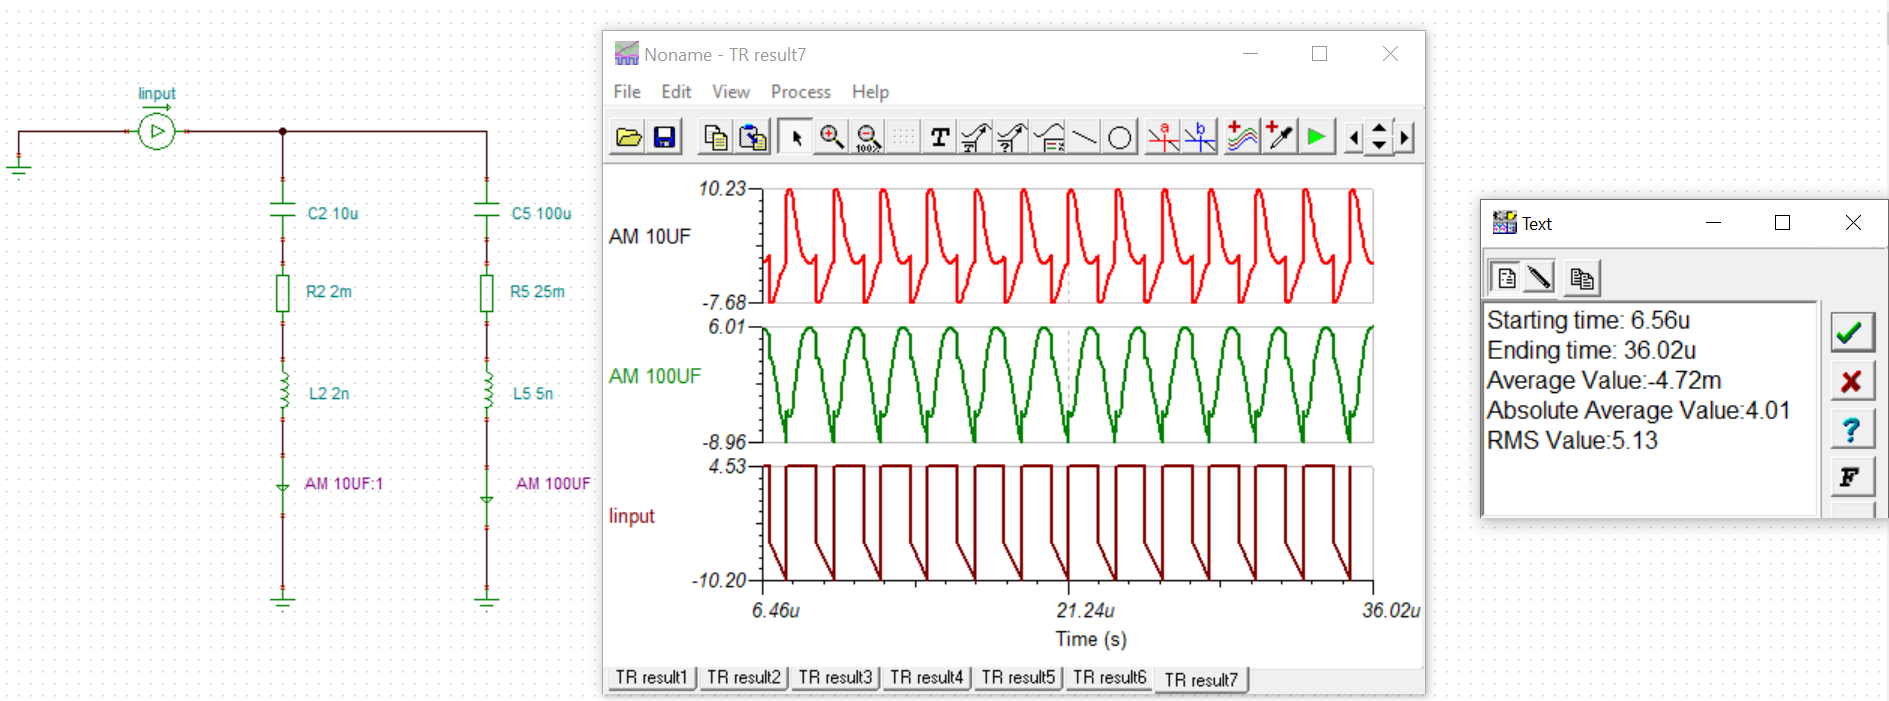
Task: Click the zoom out 100% magnifier icon
Action: click(x=867, y=137)
